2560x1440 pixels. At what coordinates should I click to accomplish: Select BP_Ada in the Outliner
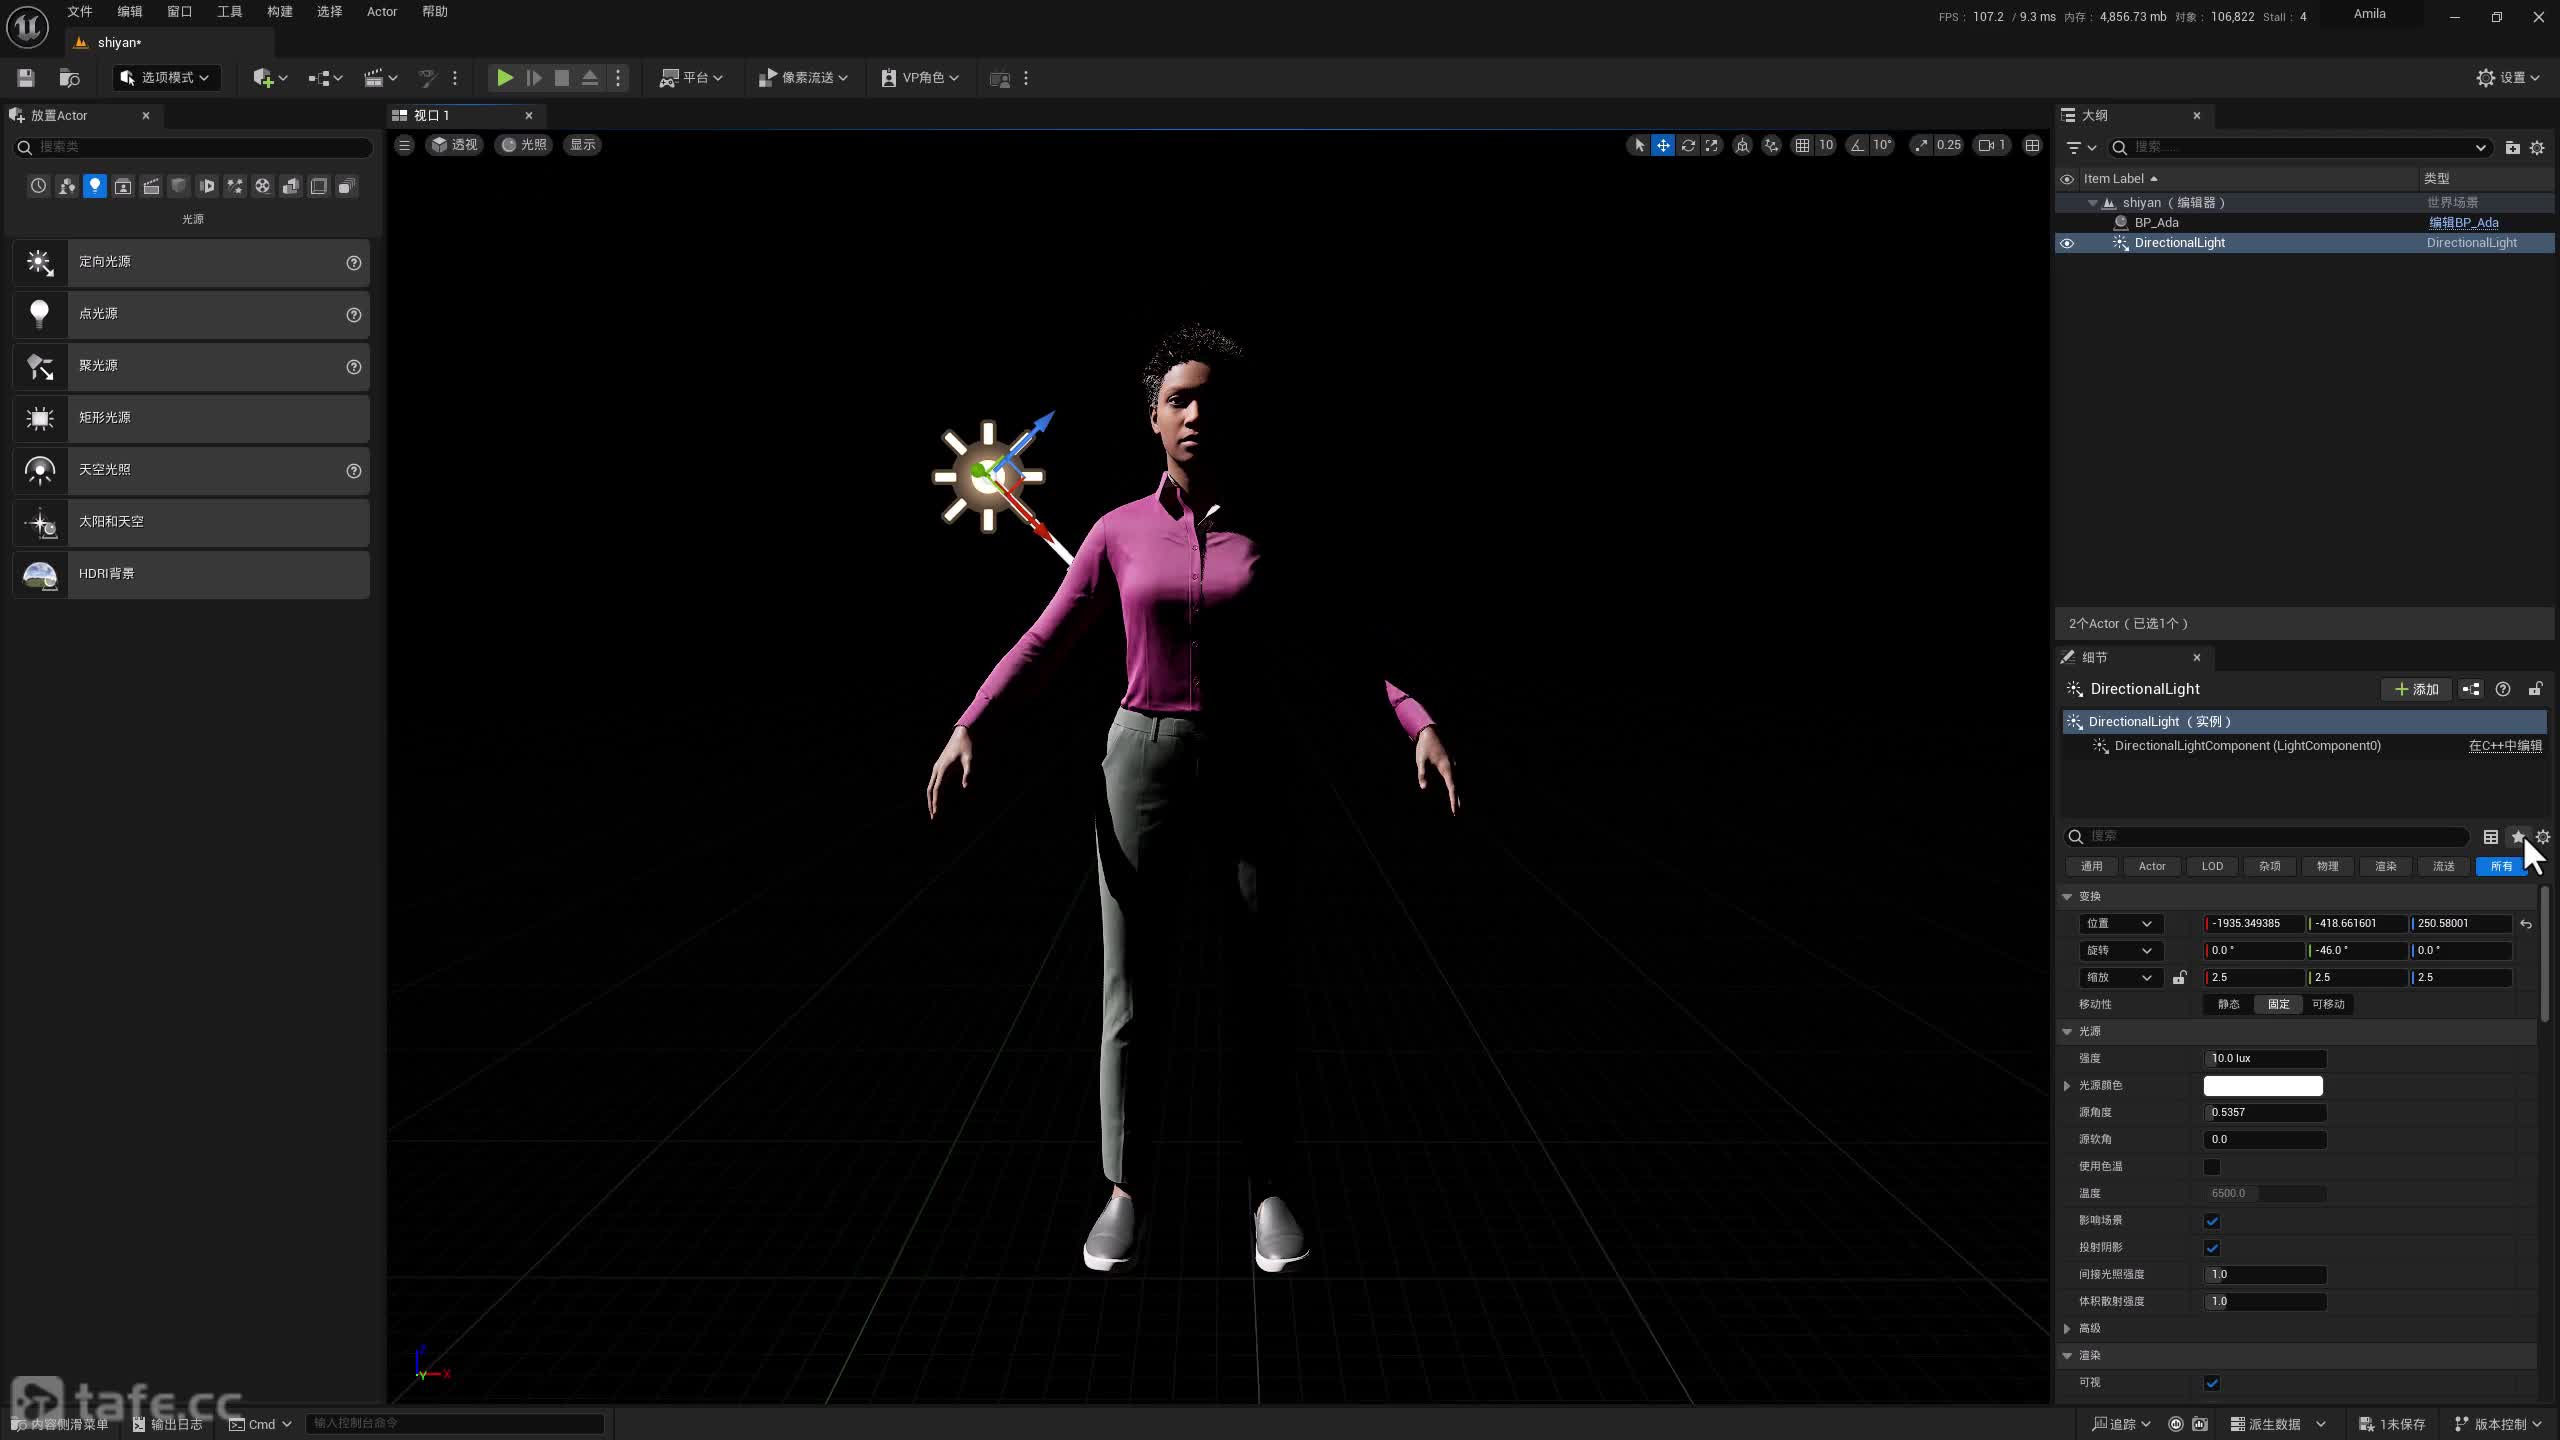coord(2156,223)
